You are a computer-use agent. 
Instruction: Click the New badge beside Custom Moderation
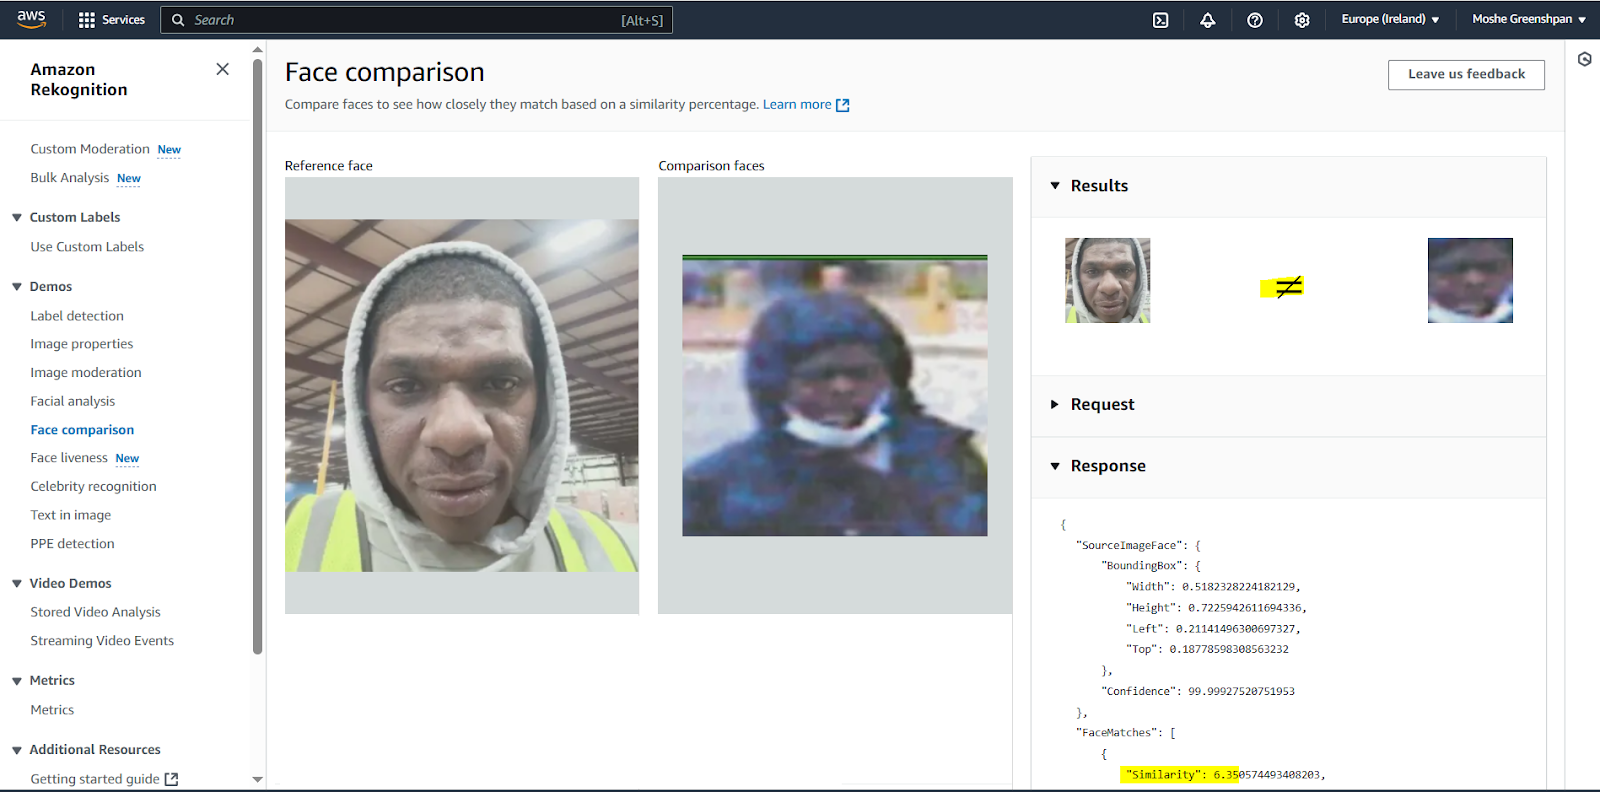[x=169, y=150]
